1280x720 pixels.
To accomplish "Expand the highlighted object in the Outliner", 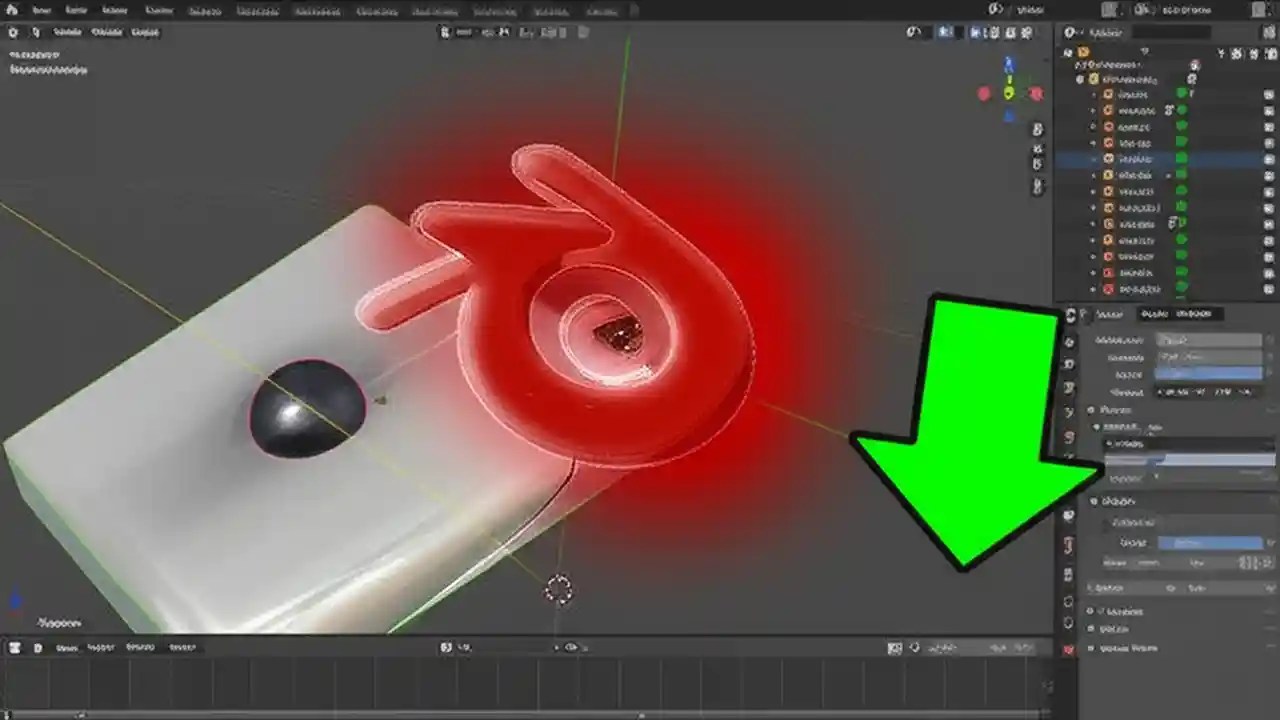I will (1093, 158).
